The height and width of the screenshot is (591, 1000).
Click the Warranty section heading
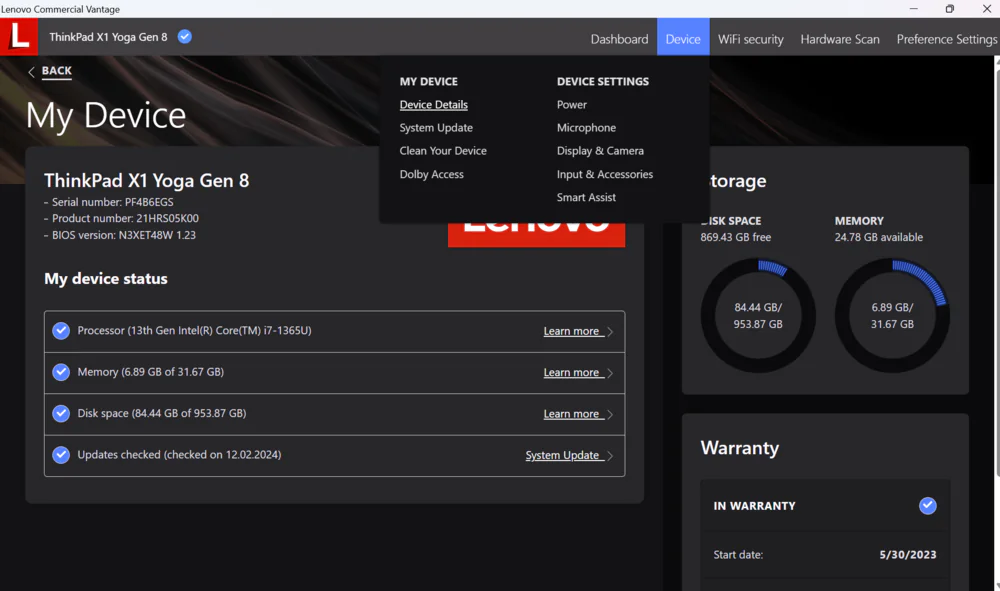[740, 448]
